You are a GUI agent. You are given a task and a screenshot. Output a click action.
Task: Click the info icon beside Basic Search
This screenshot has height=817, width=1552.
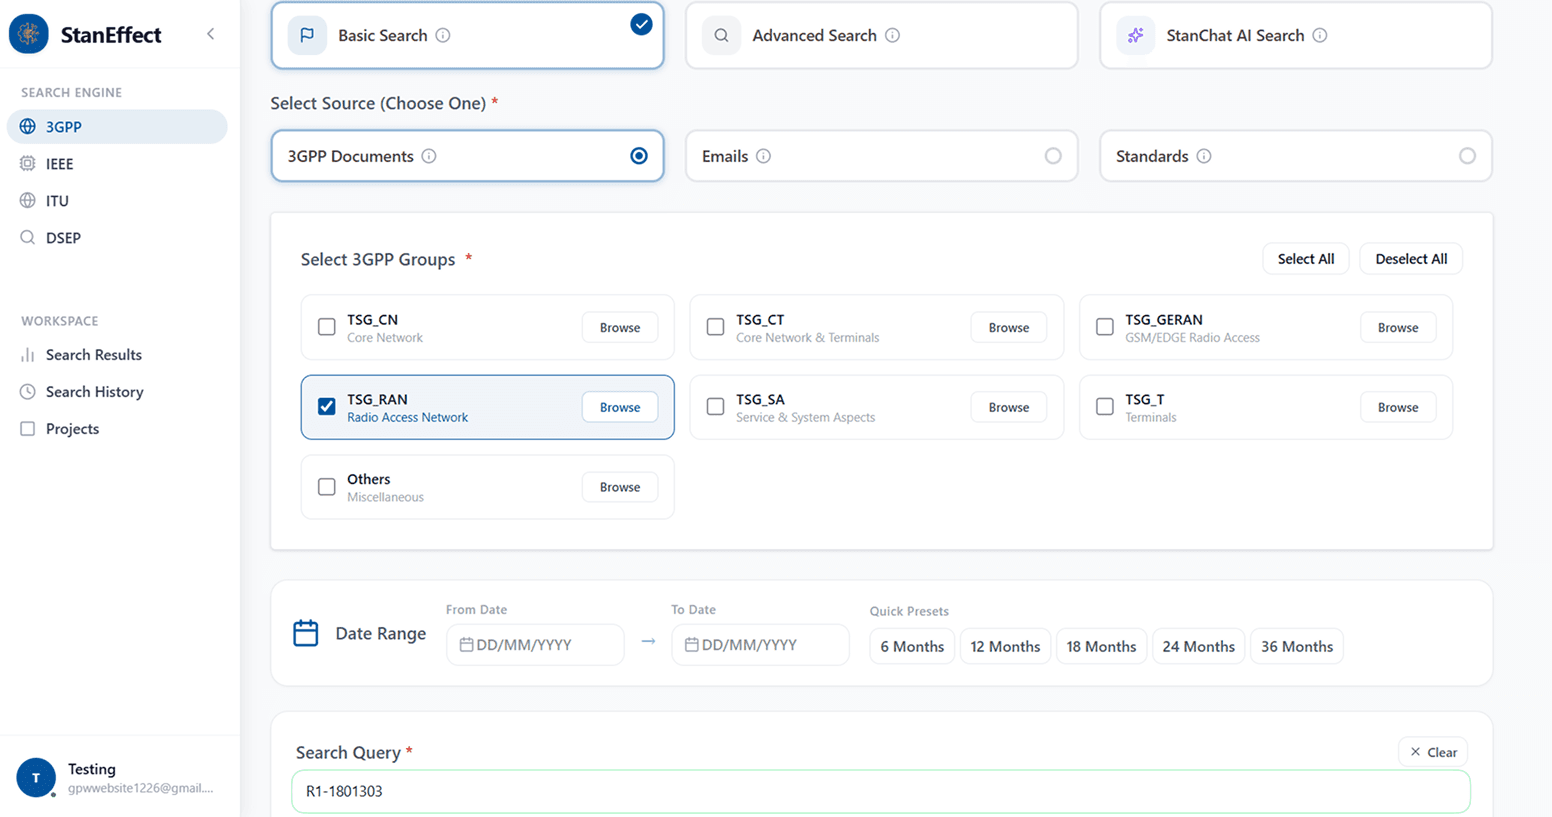pyautogui.click(x=443, y=35)
